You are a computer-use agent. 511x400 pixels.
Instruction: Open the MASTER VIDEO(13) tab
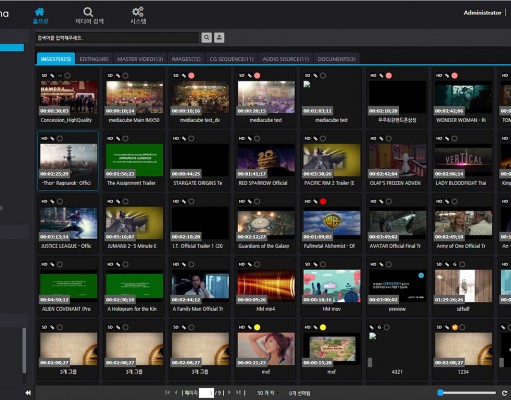tap(140, 59)
